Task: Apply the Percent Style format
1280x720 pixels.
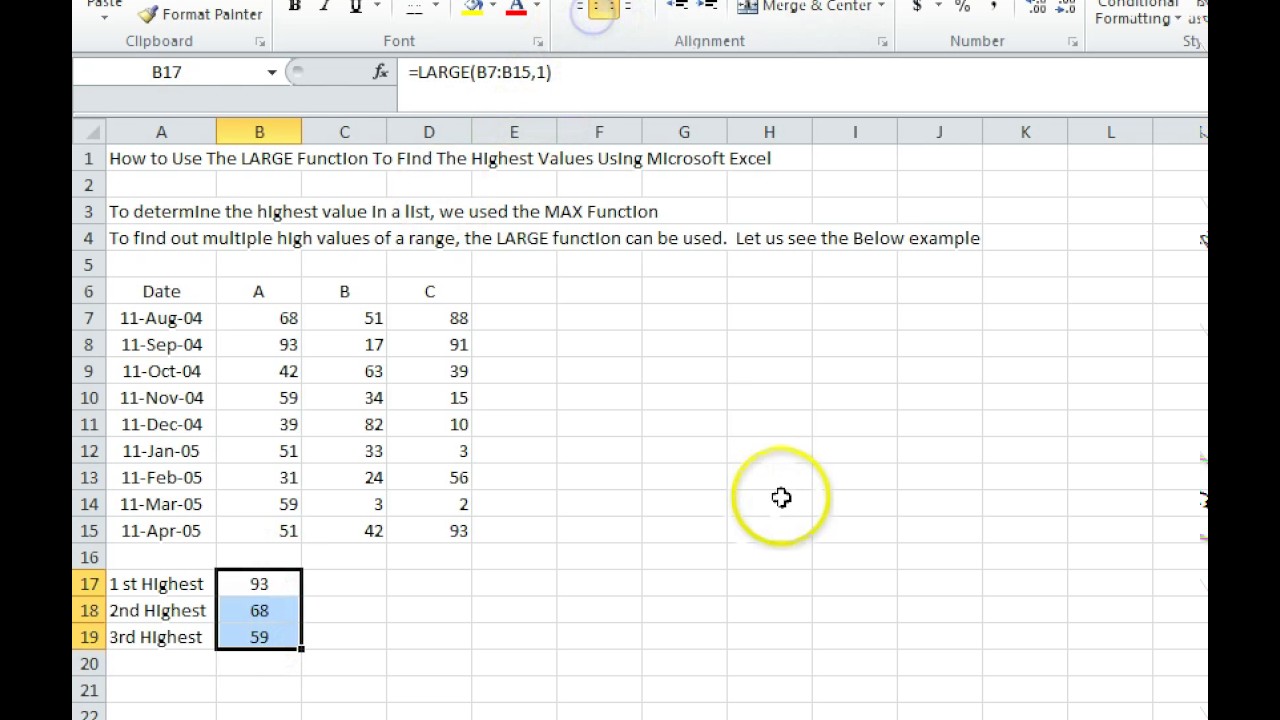Action: tap(962, 7)
